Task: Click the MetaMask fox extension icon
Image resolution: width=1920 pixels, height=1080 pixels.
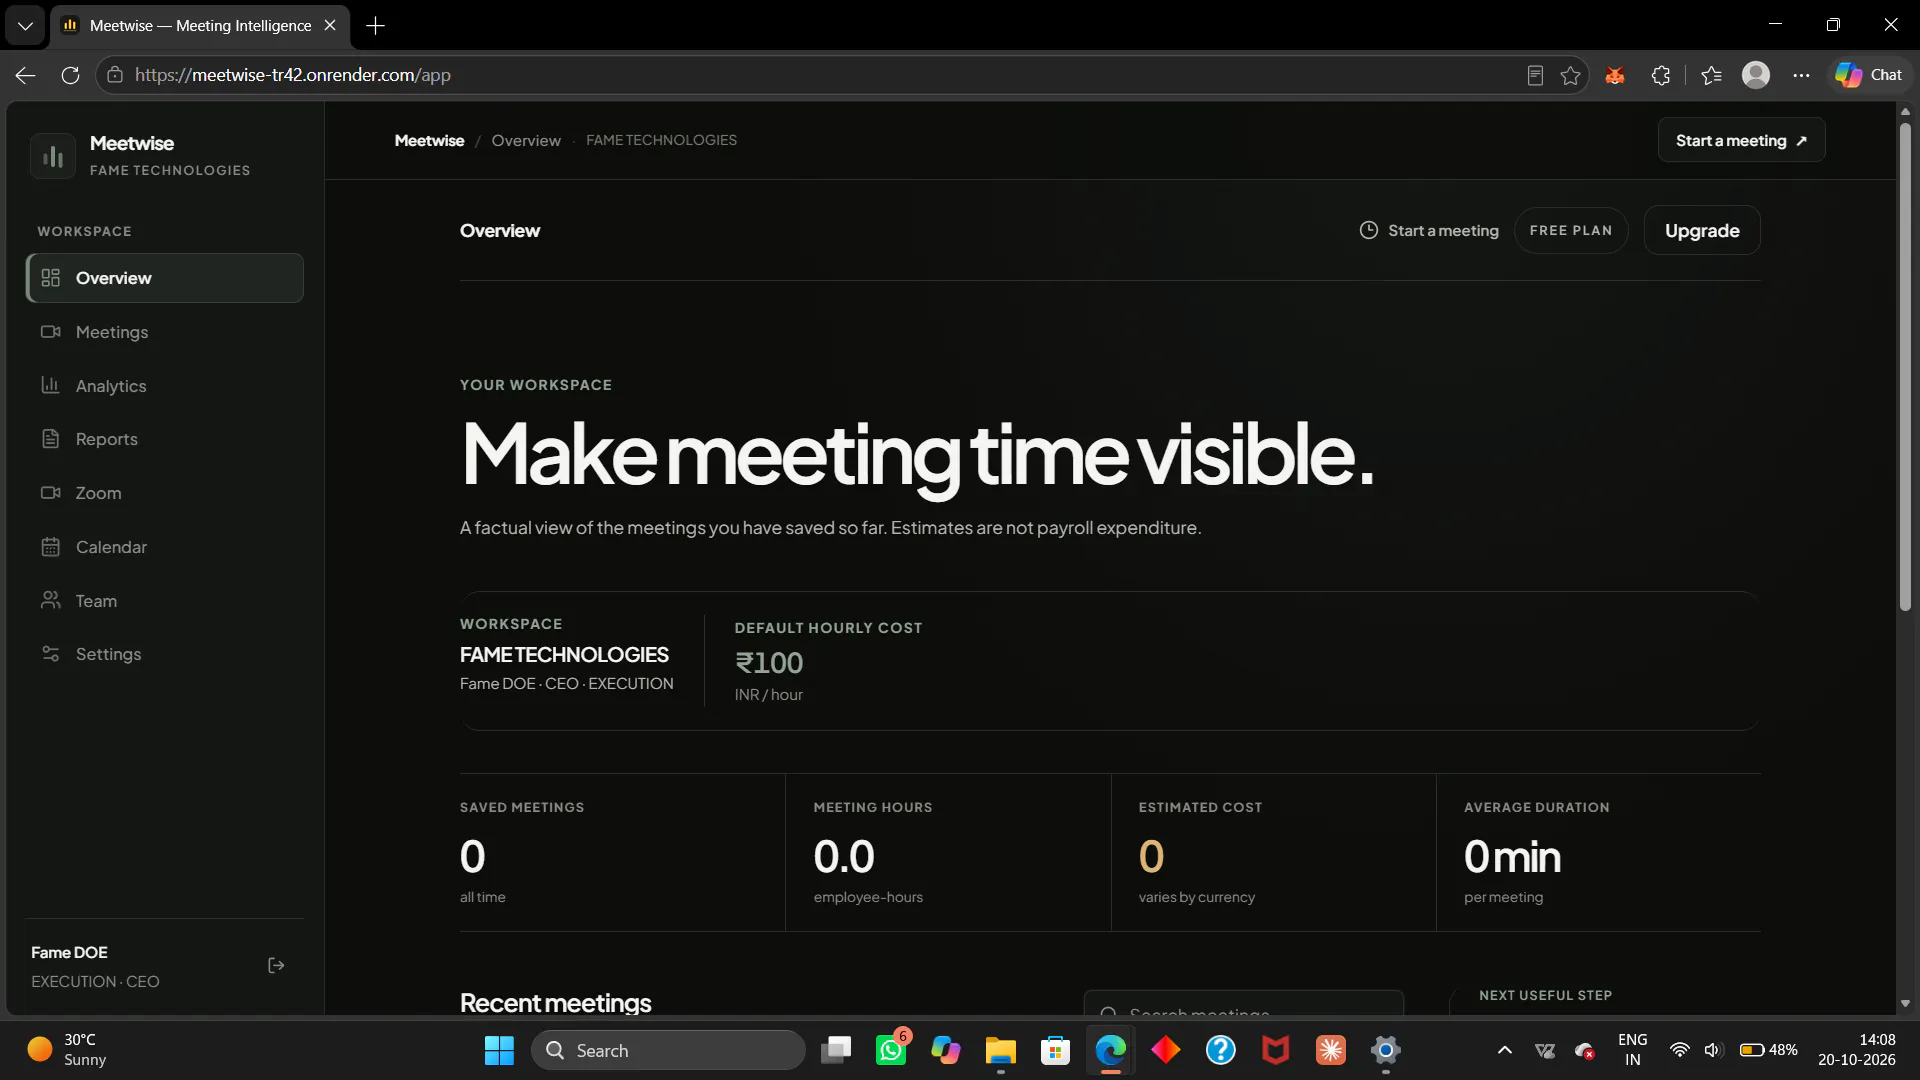Action: (x=1615, y=75)
